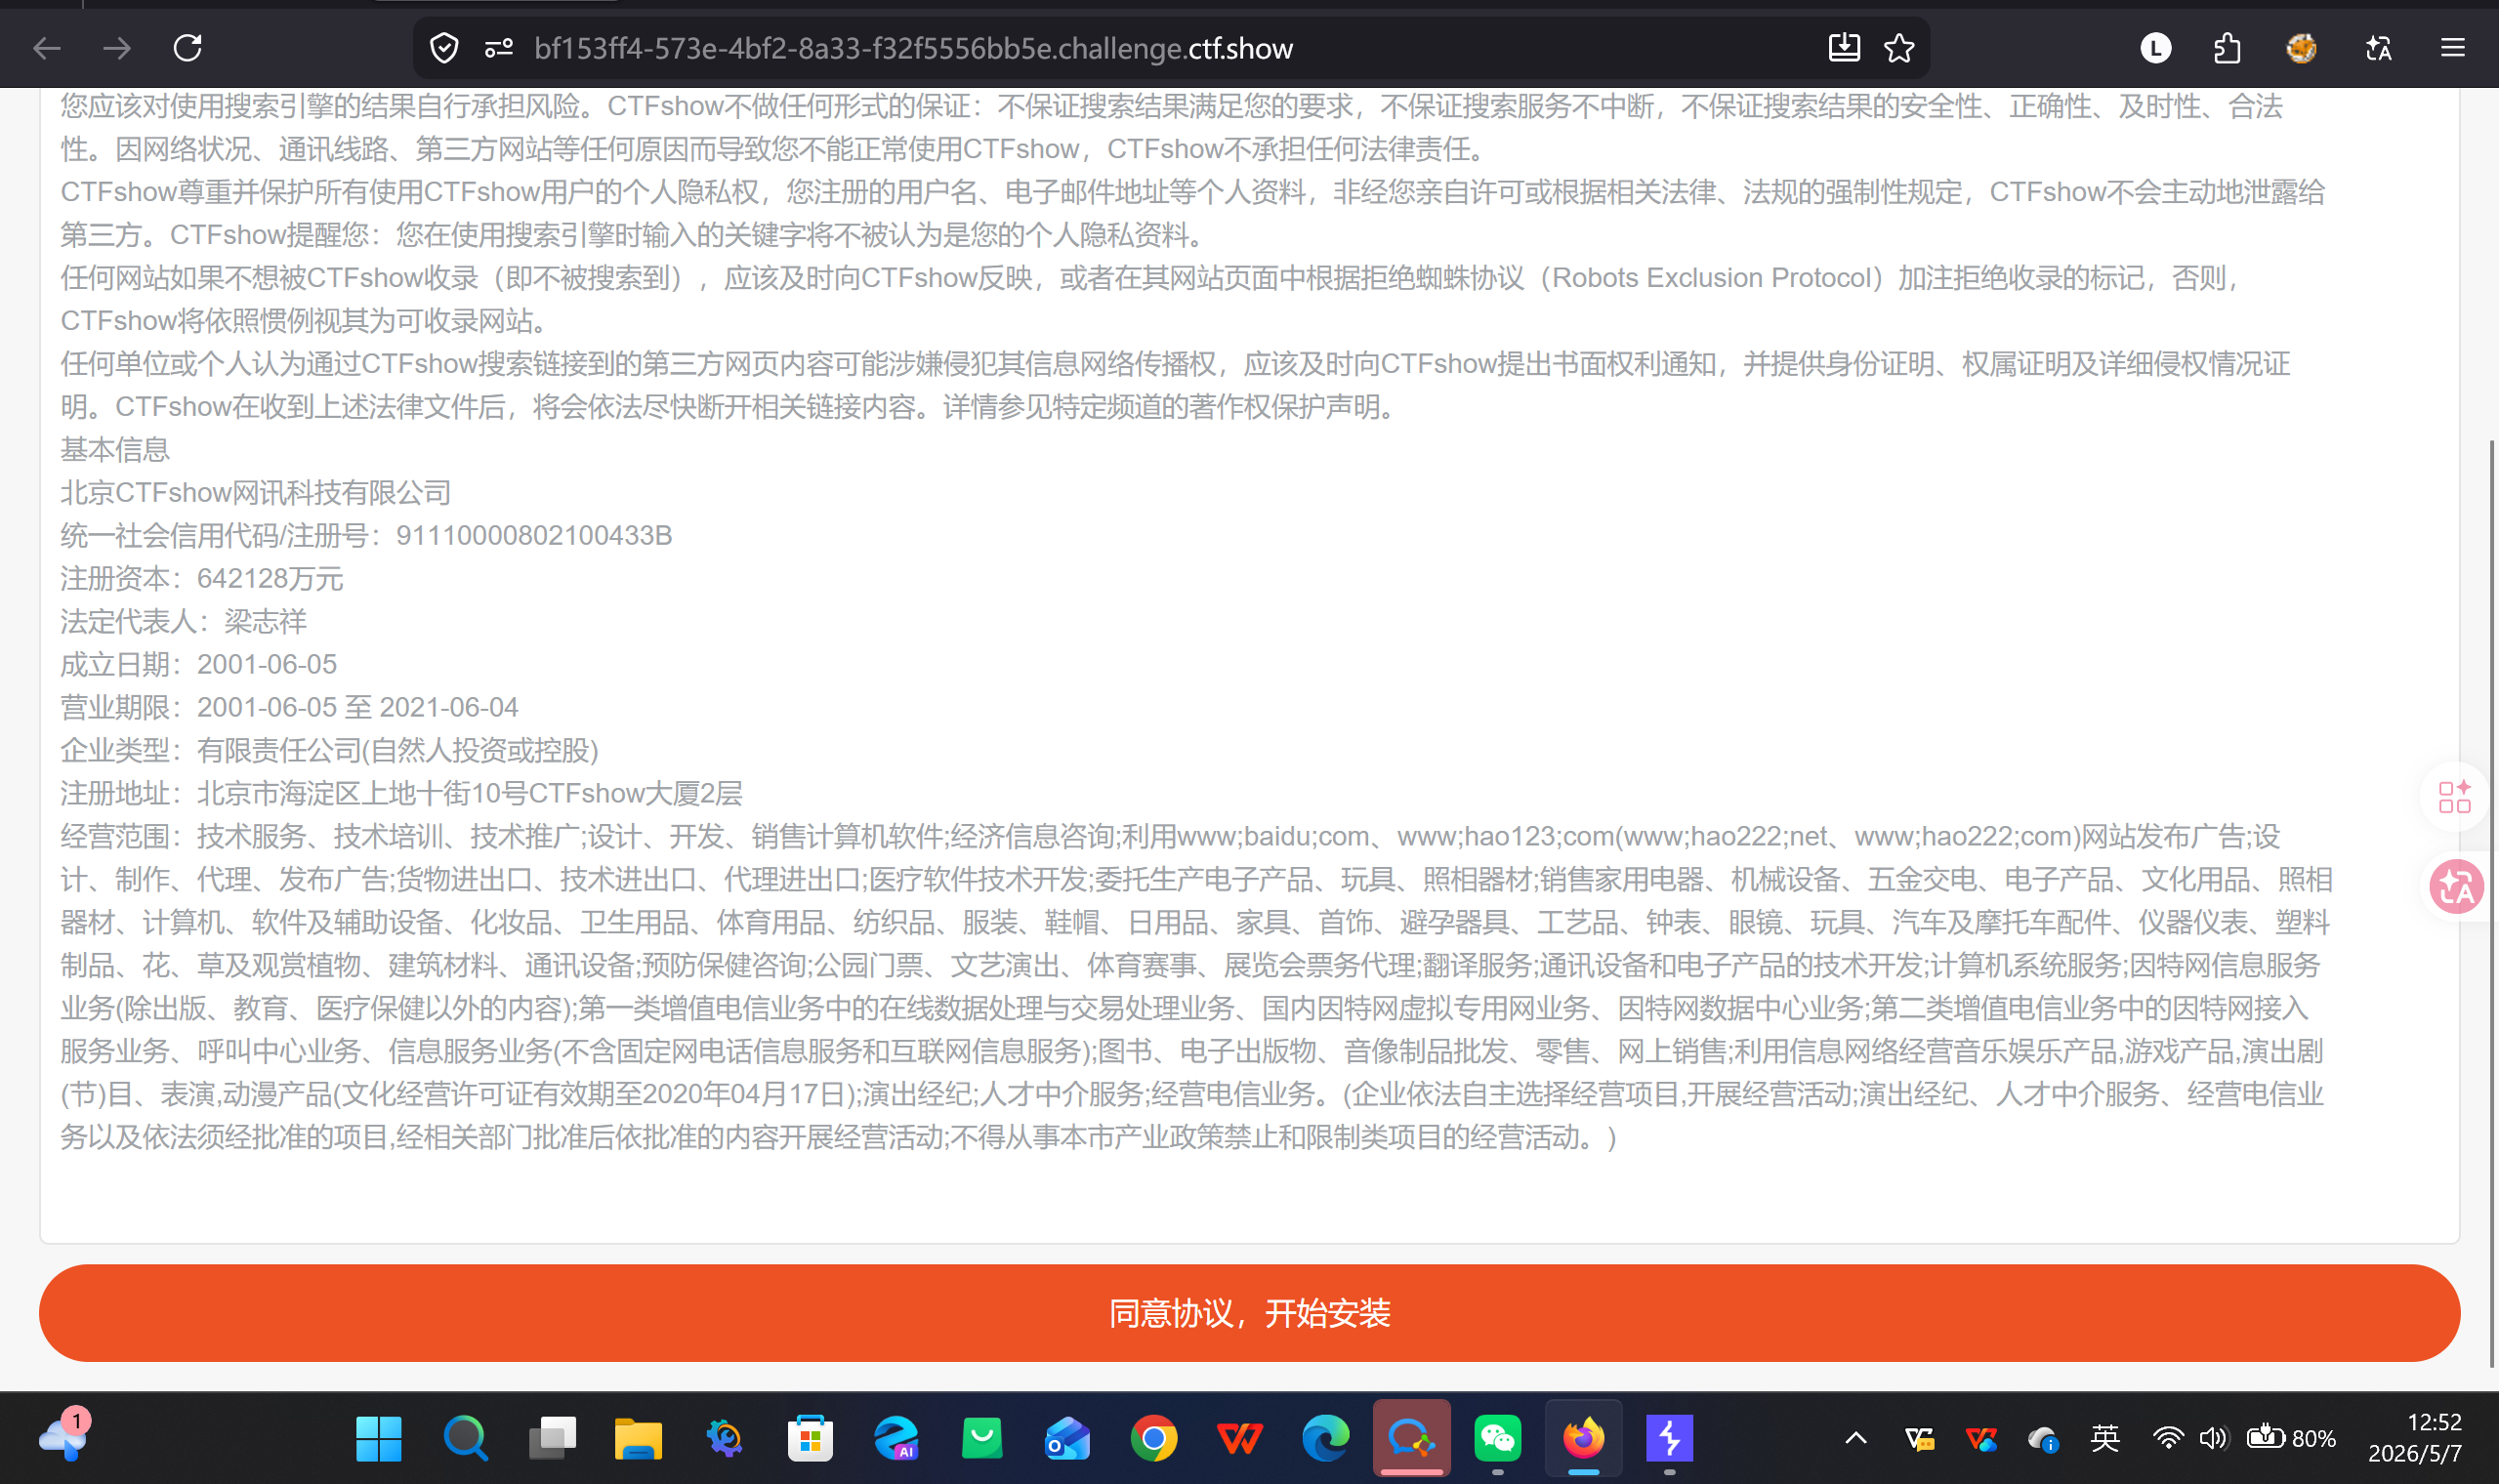Click the 基本信息 heading text
Viewport: 2499px width, 1484px height.
115,450
